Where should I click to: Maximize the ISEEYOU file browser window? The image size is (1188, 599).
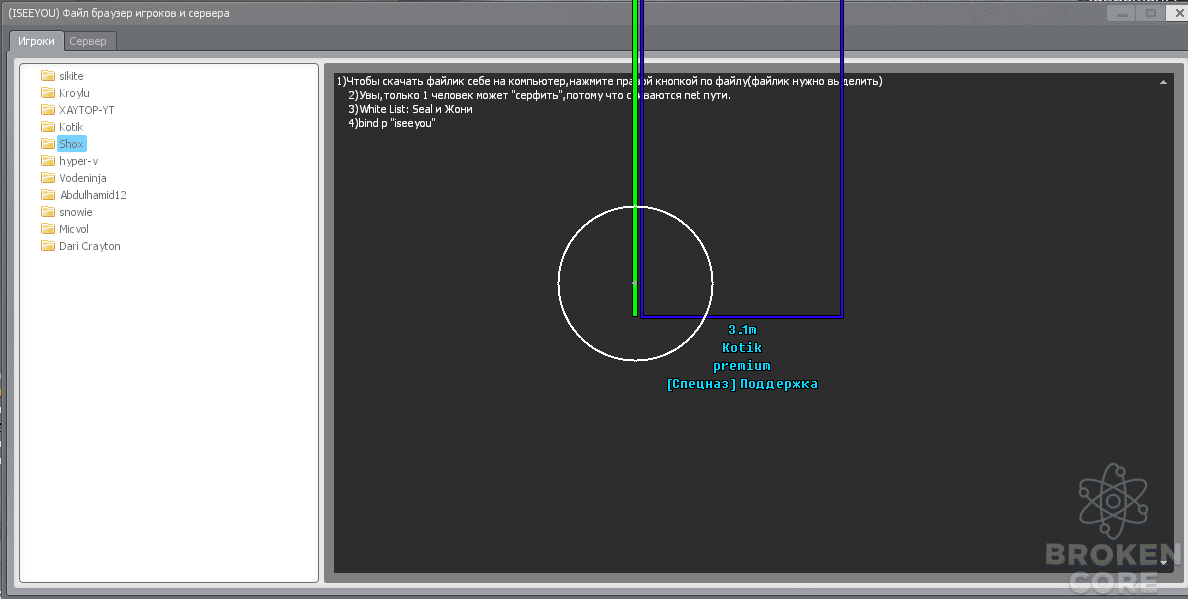tap(1151, 13)
